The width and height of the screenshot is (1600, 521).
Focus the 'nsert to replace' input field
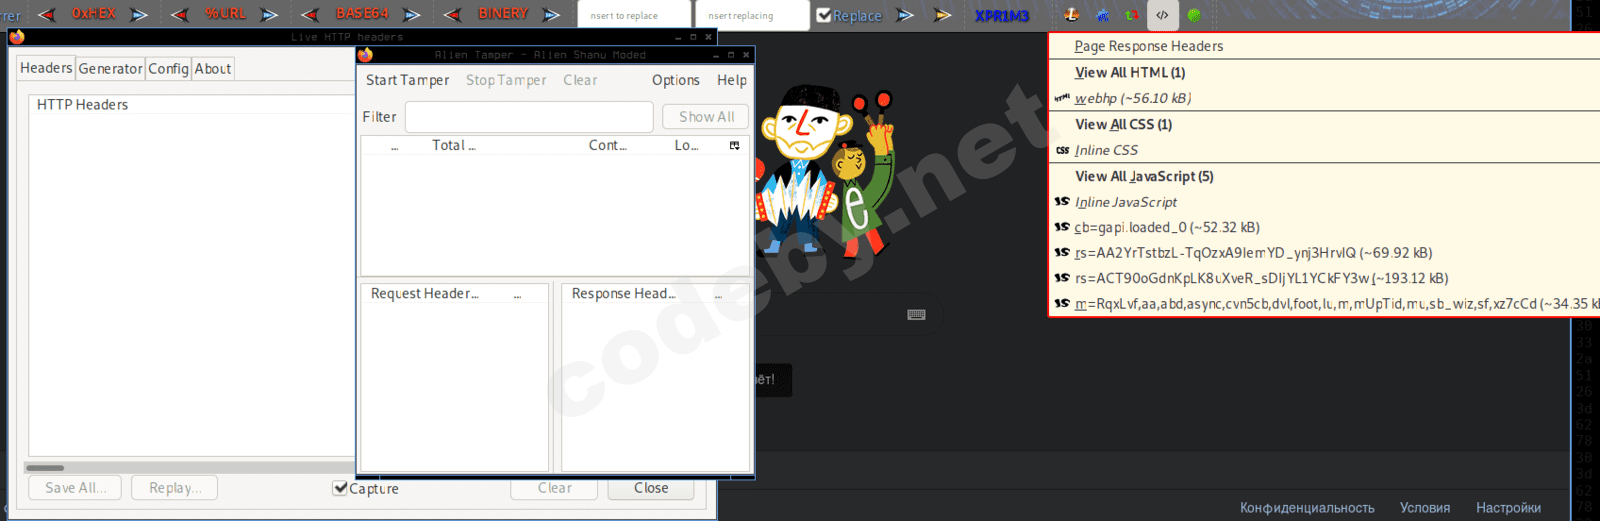pyautogui.click(x=635, y=15)
